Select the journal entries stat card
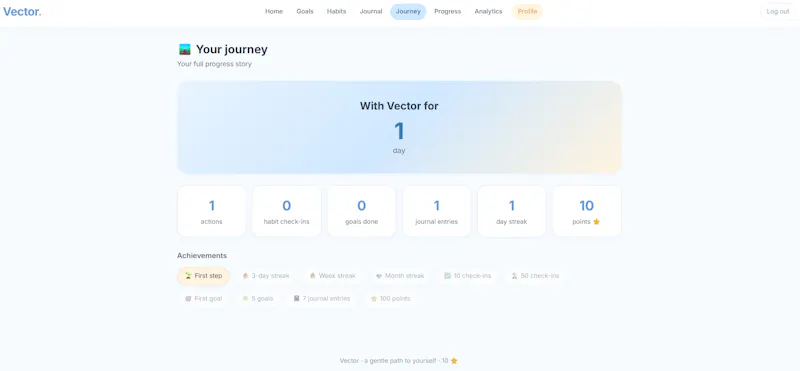 437,211
